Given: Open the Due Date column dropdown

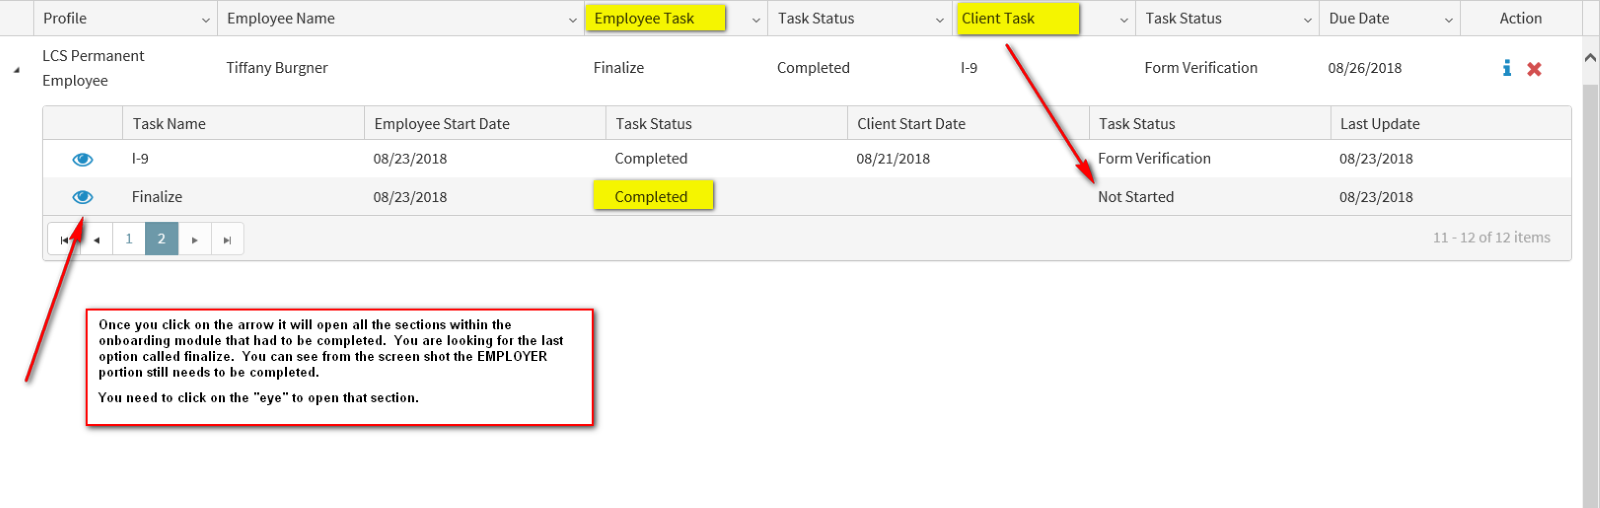Looking at the screenshot, I should point(1449,20).
